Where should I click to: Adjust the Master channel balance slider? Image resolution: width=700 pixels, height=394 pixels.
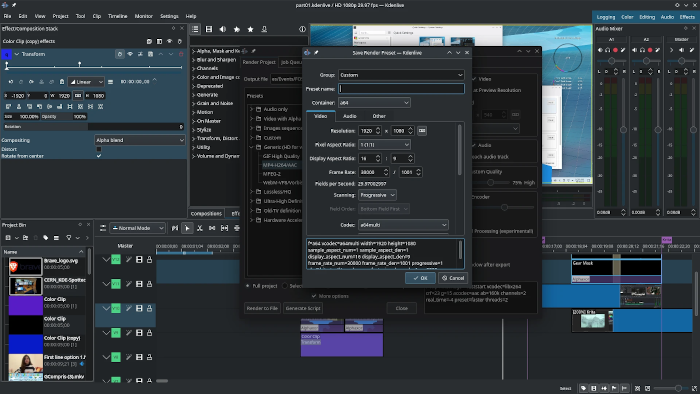point(681,61)
